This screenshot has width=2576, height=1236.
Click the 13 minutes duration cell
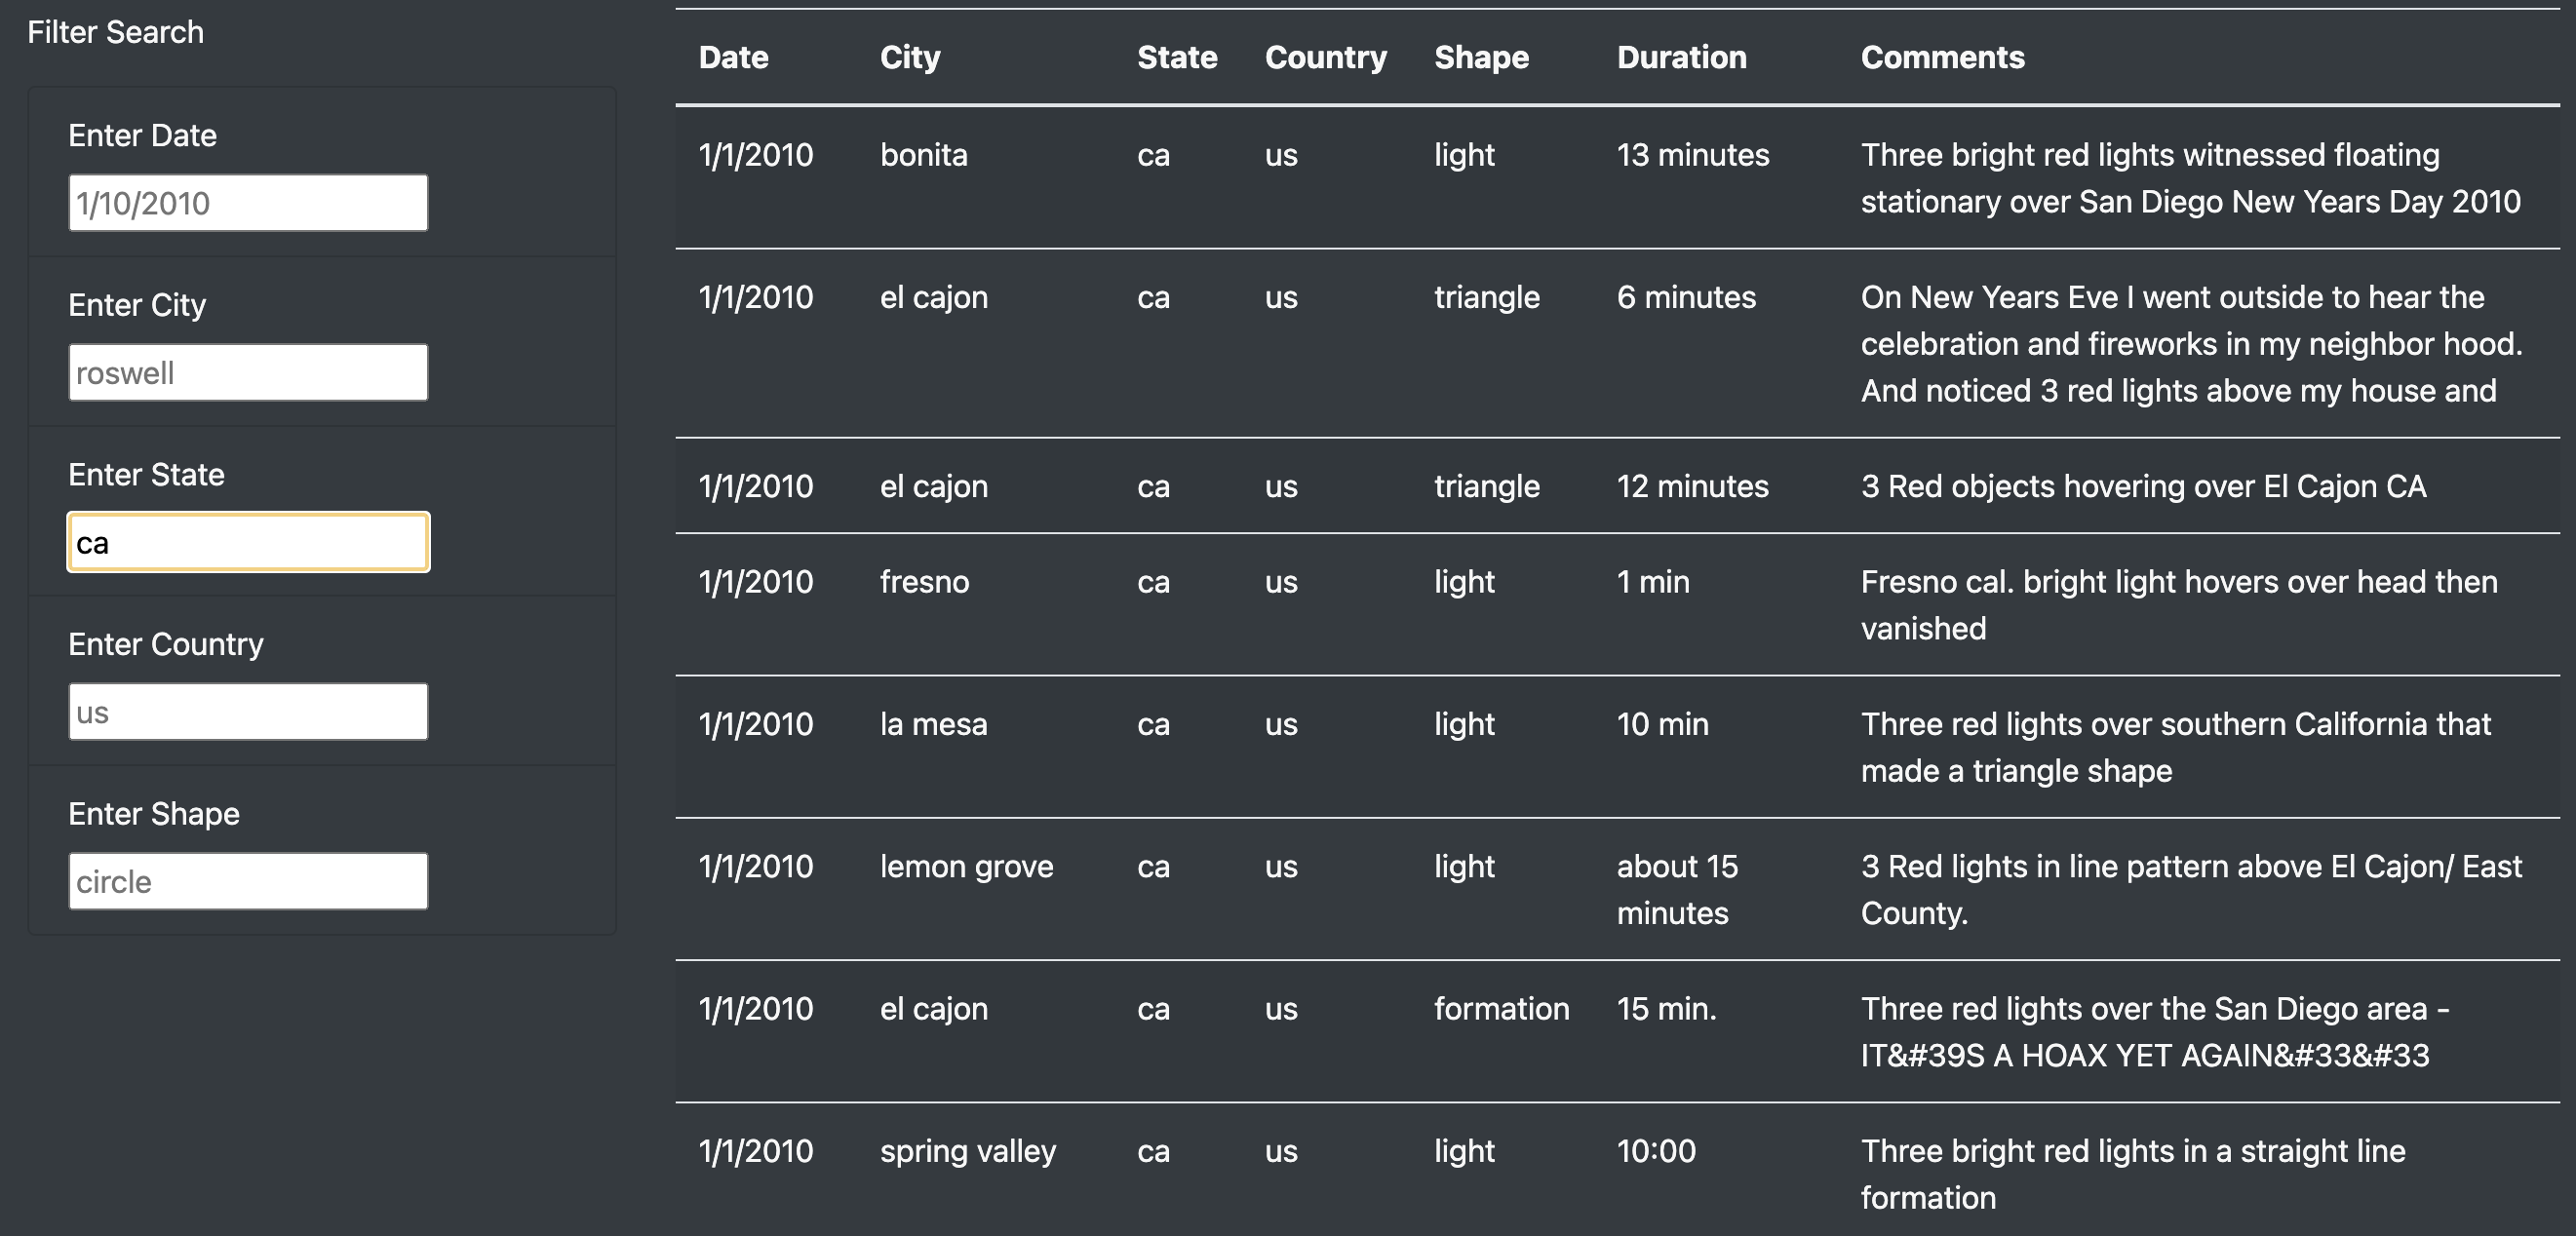[1692, 155]
